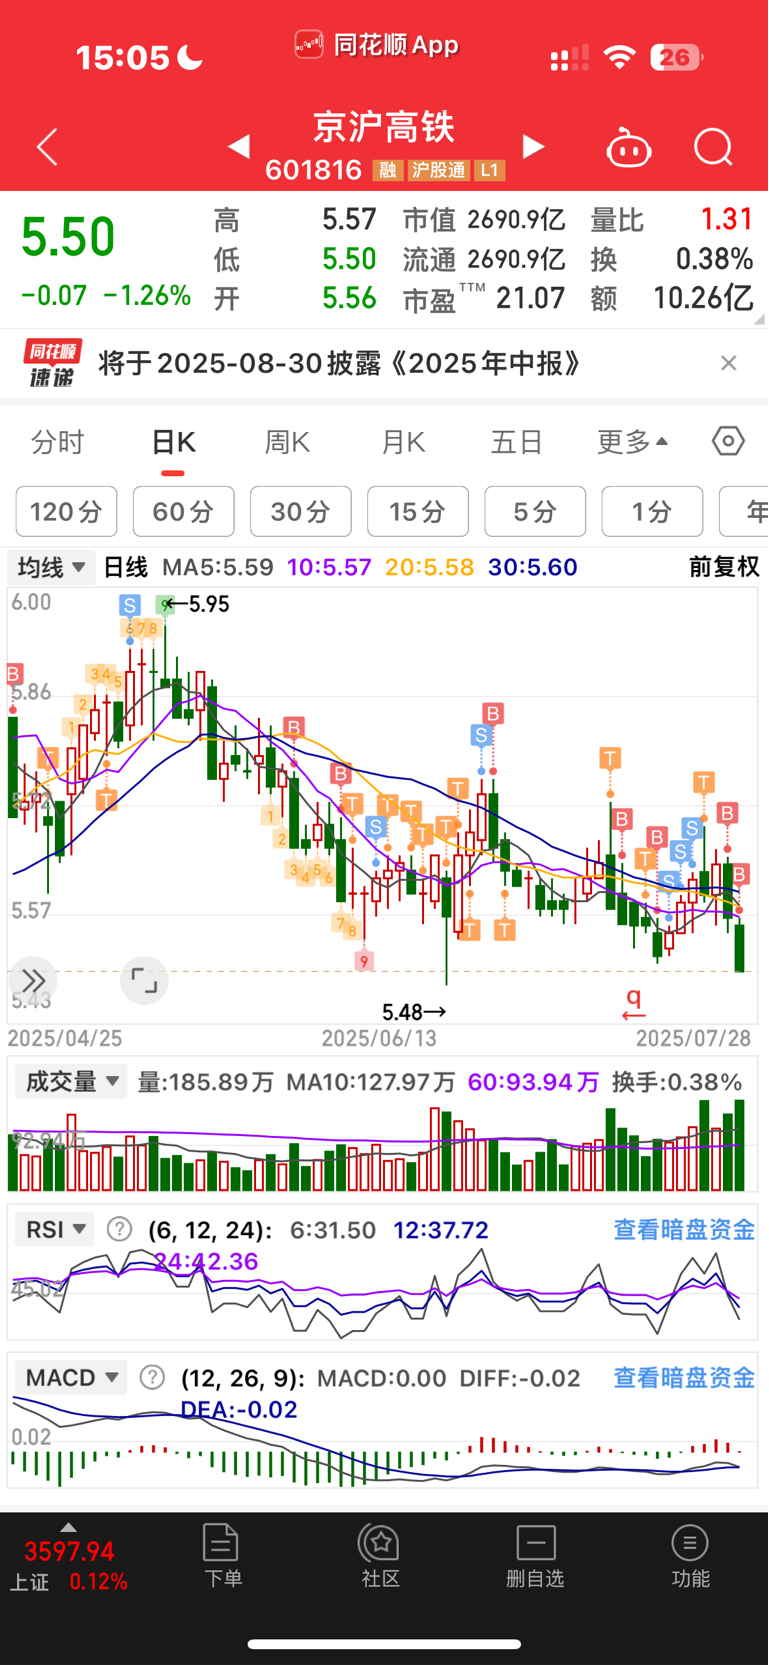Open 均线 indicator dropdown
Screen dimensions: 769x1665
[x=51, y=567]
